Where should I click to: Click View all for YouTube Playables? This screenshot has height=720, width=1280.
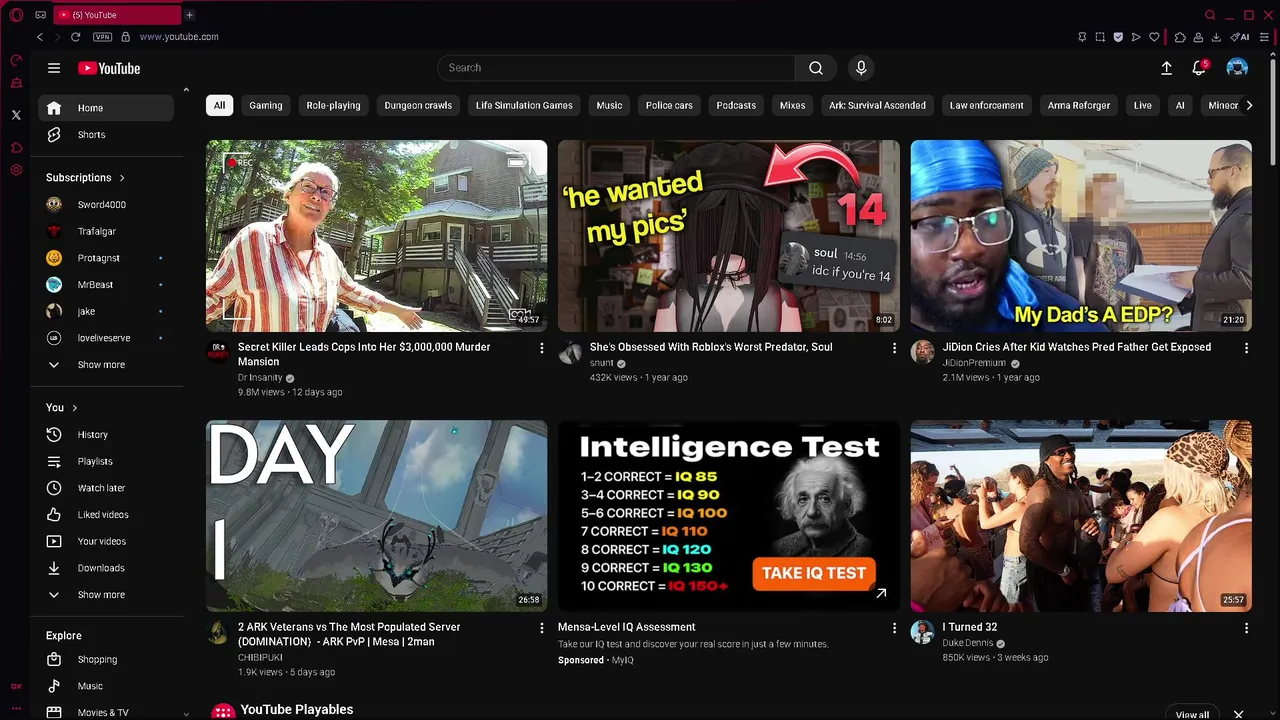1192,714
